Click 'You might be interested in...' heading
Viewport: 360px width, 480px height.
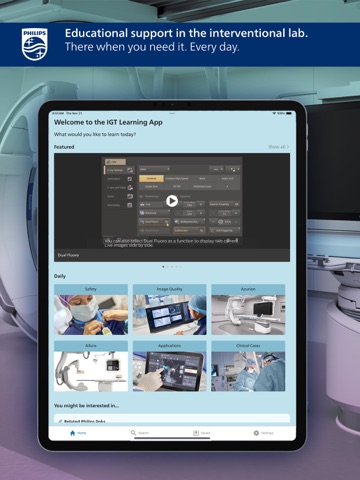click(87, 406)
